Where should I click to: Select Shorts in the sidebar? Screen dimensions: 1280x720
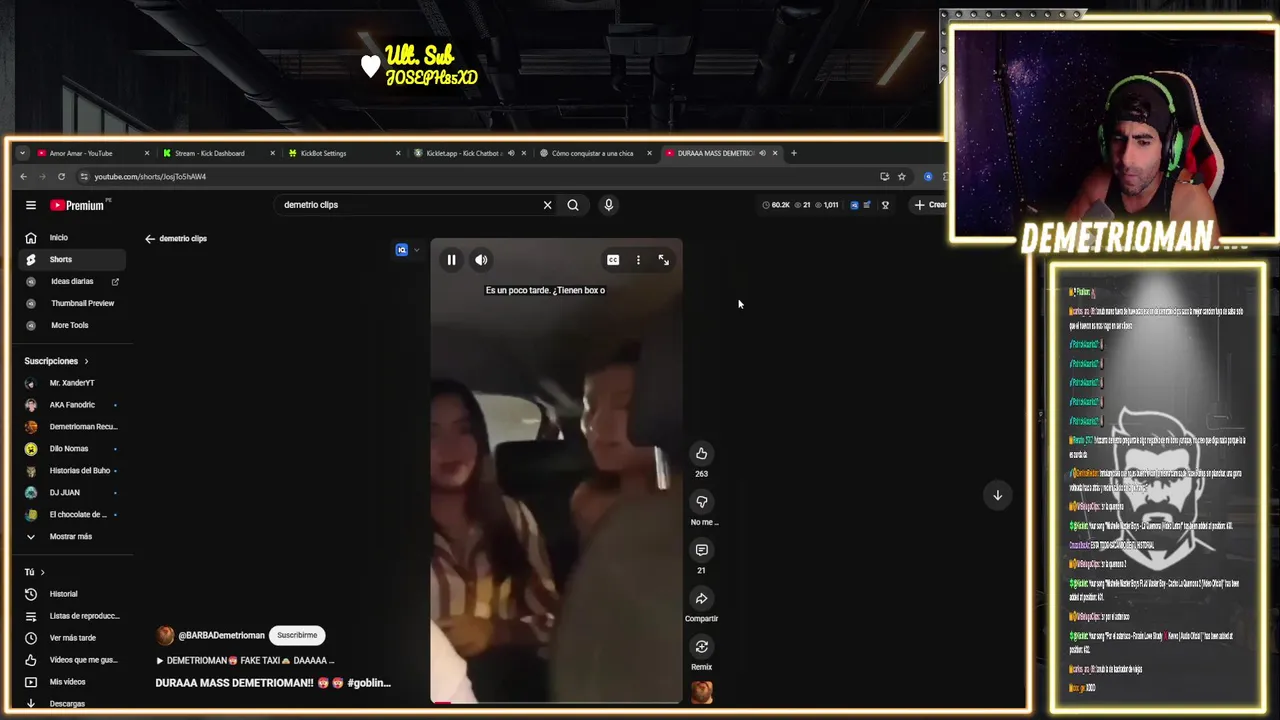tap(72, 260)
